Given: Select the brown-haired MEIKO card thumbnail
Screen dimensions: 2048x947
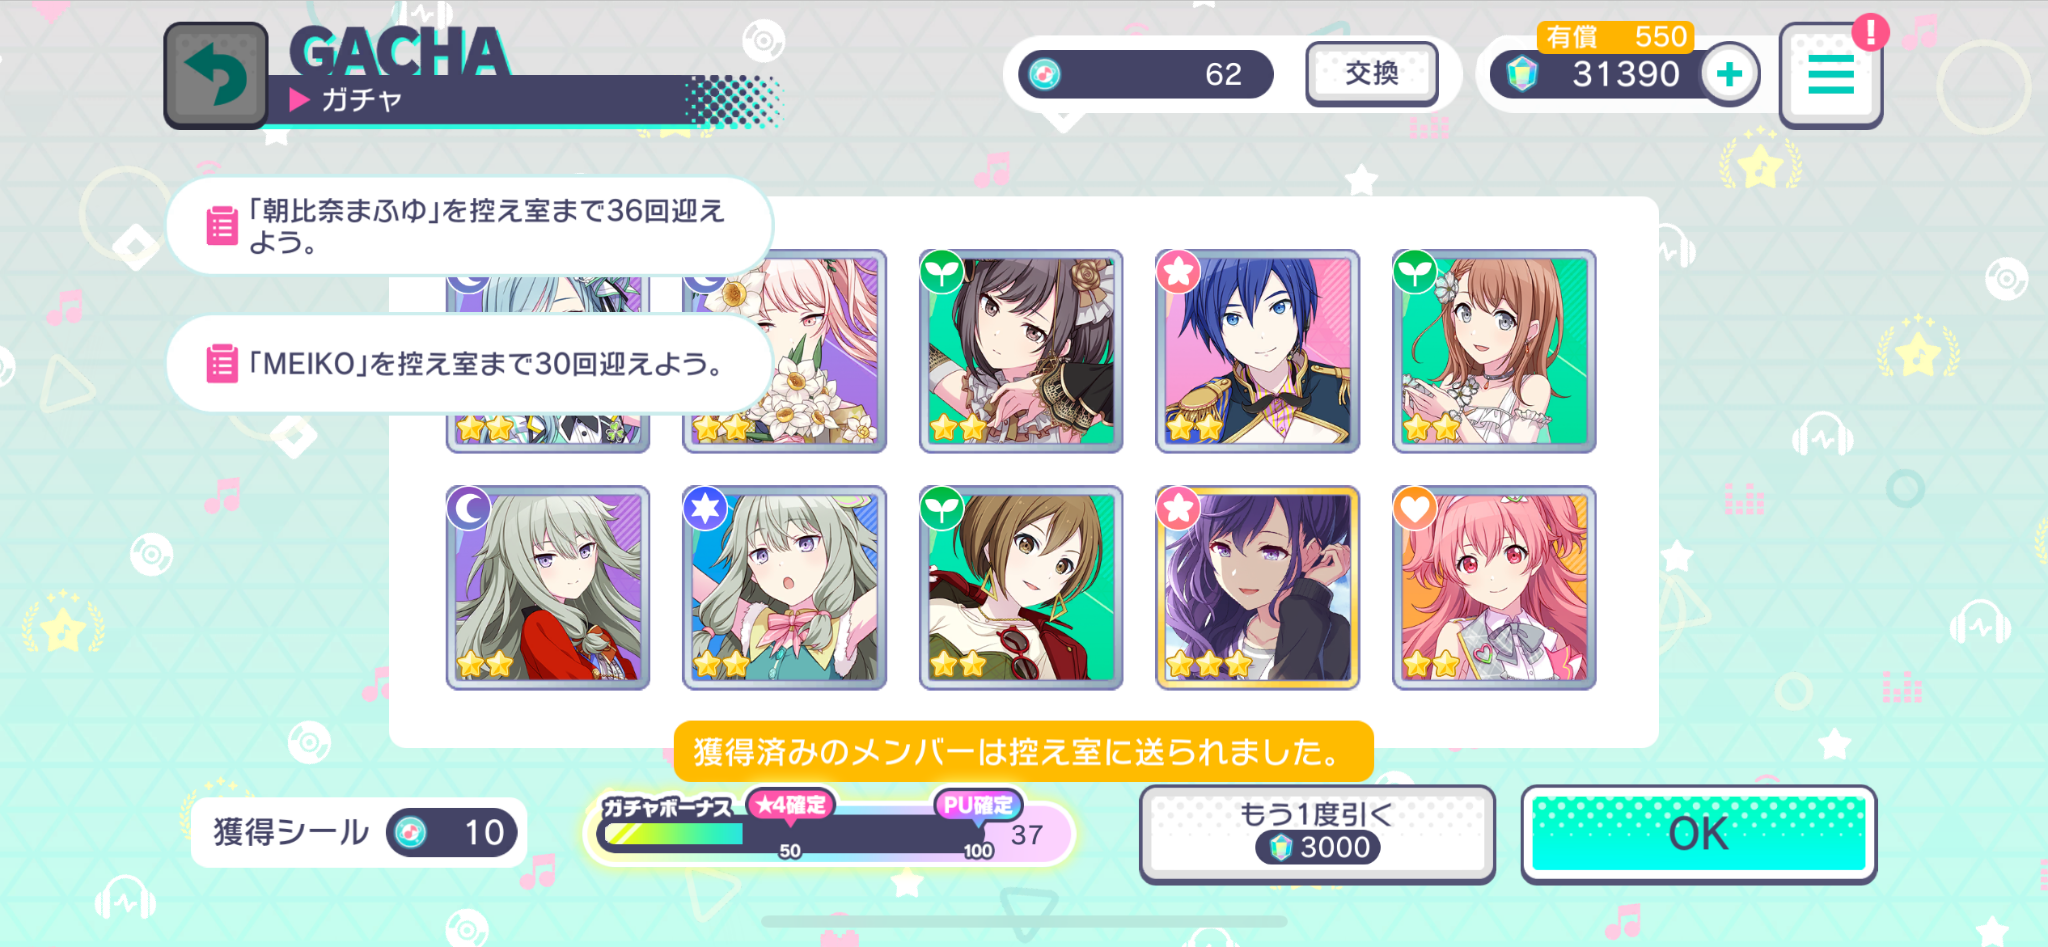Looking at the screenshot, I should [1020, 588].
